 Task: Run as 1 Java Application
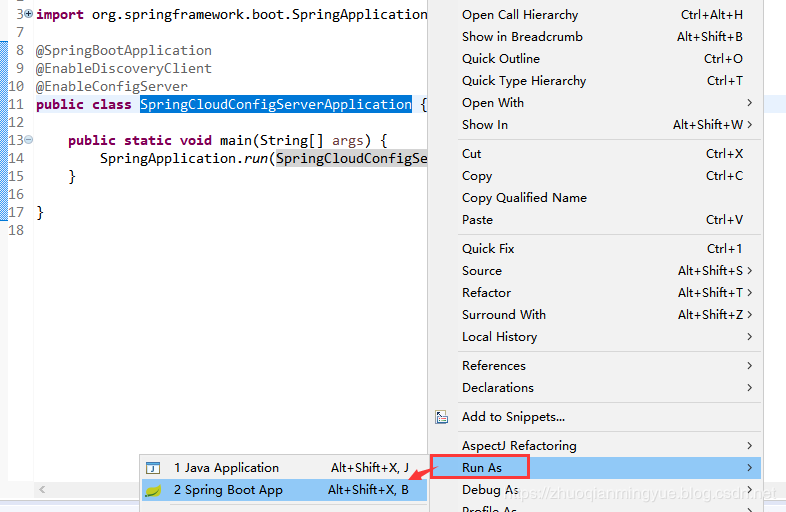(284, 468)
